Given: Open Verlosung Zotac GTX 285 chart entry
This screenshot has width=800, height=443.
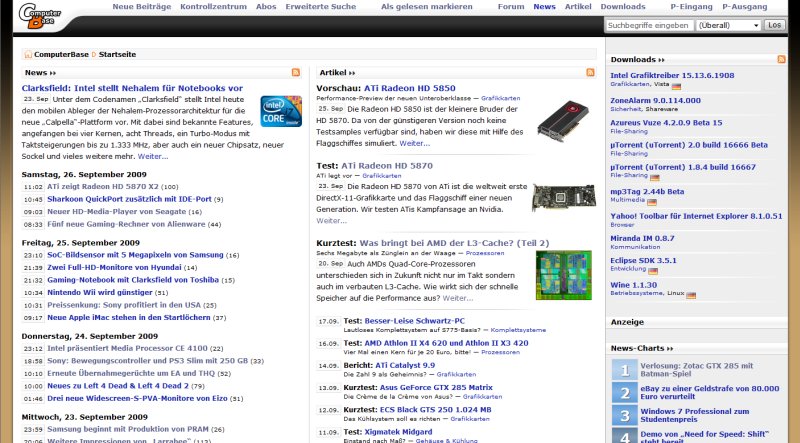Looking at the screenshot, I should [696, 370].
